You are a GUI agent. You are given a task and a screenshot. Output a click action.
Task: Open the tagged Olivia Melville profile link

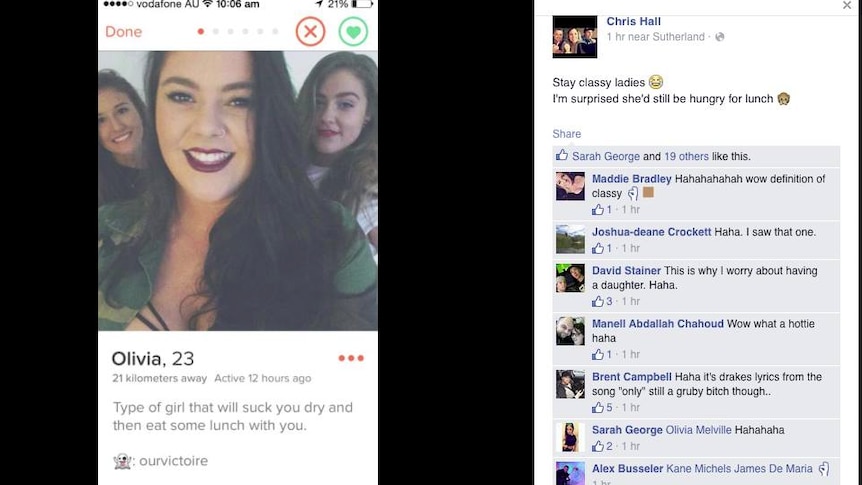pos(698,430)
